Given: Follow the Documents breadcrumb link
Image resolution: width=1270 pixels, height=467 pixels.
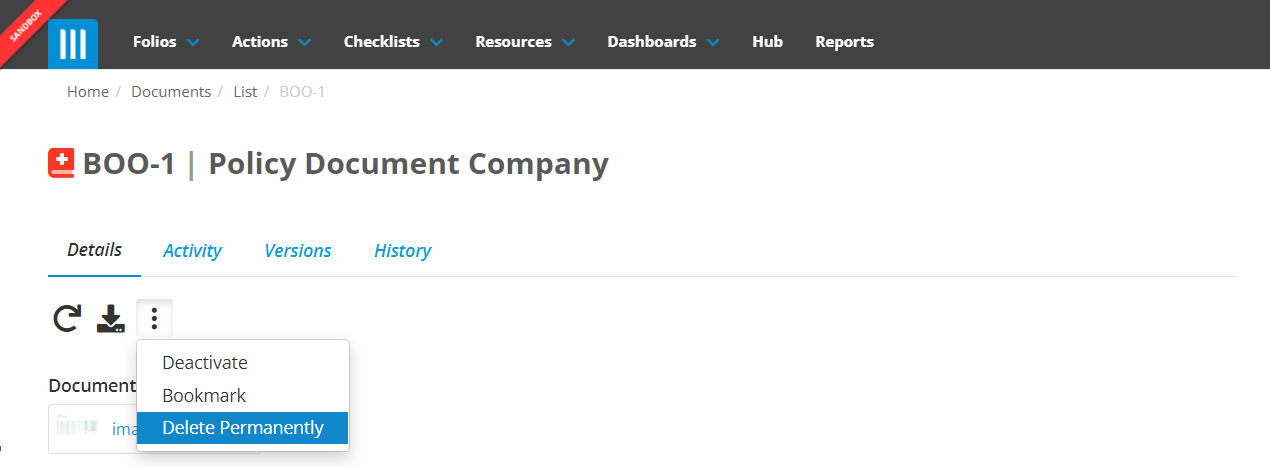Looking at the screenshot, I should pos(171,92).
